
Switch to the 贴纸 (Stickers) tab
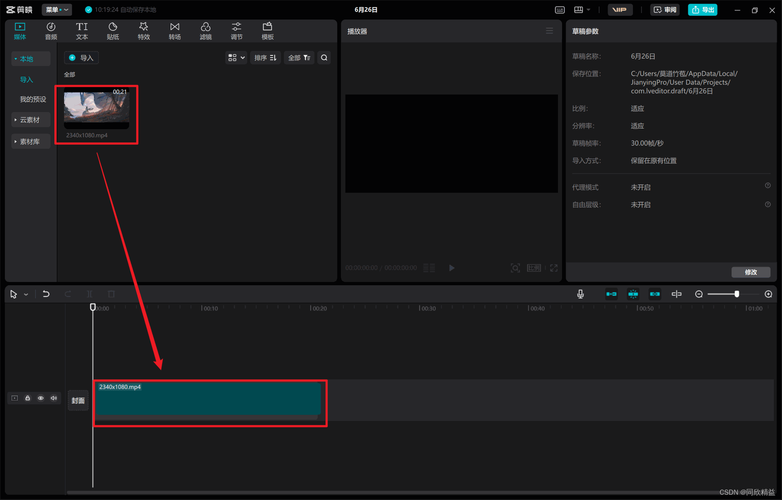point(113,30)
